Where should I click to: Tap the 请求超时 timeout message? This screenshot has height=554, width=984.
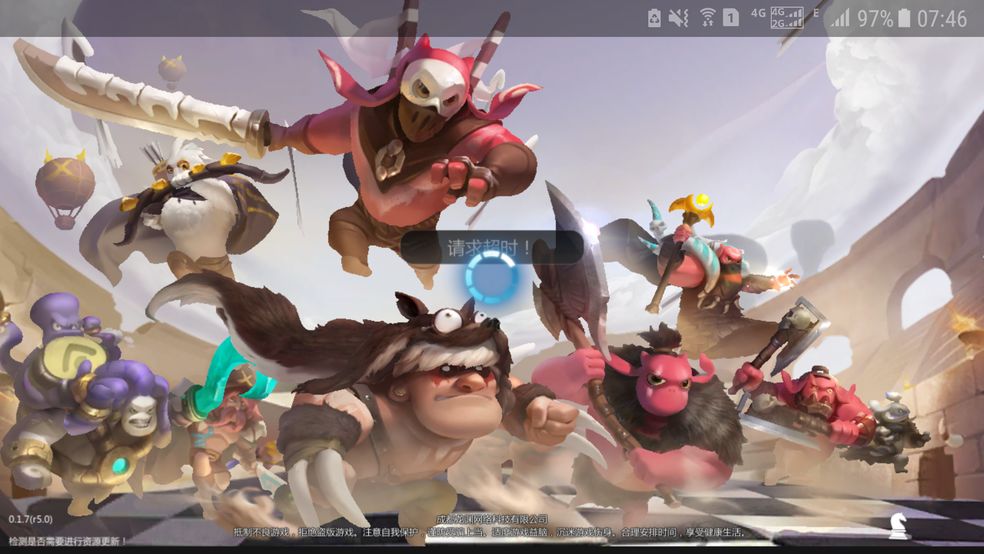point(491,248)
